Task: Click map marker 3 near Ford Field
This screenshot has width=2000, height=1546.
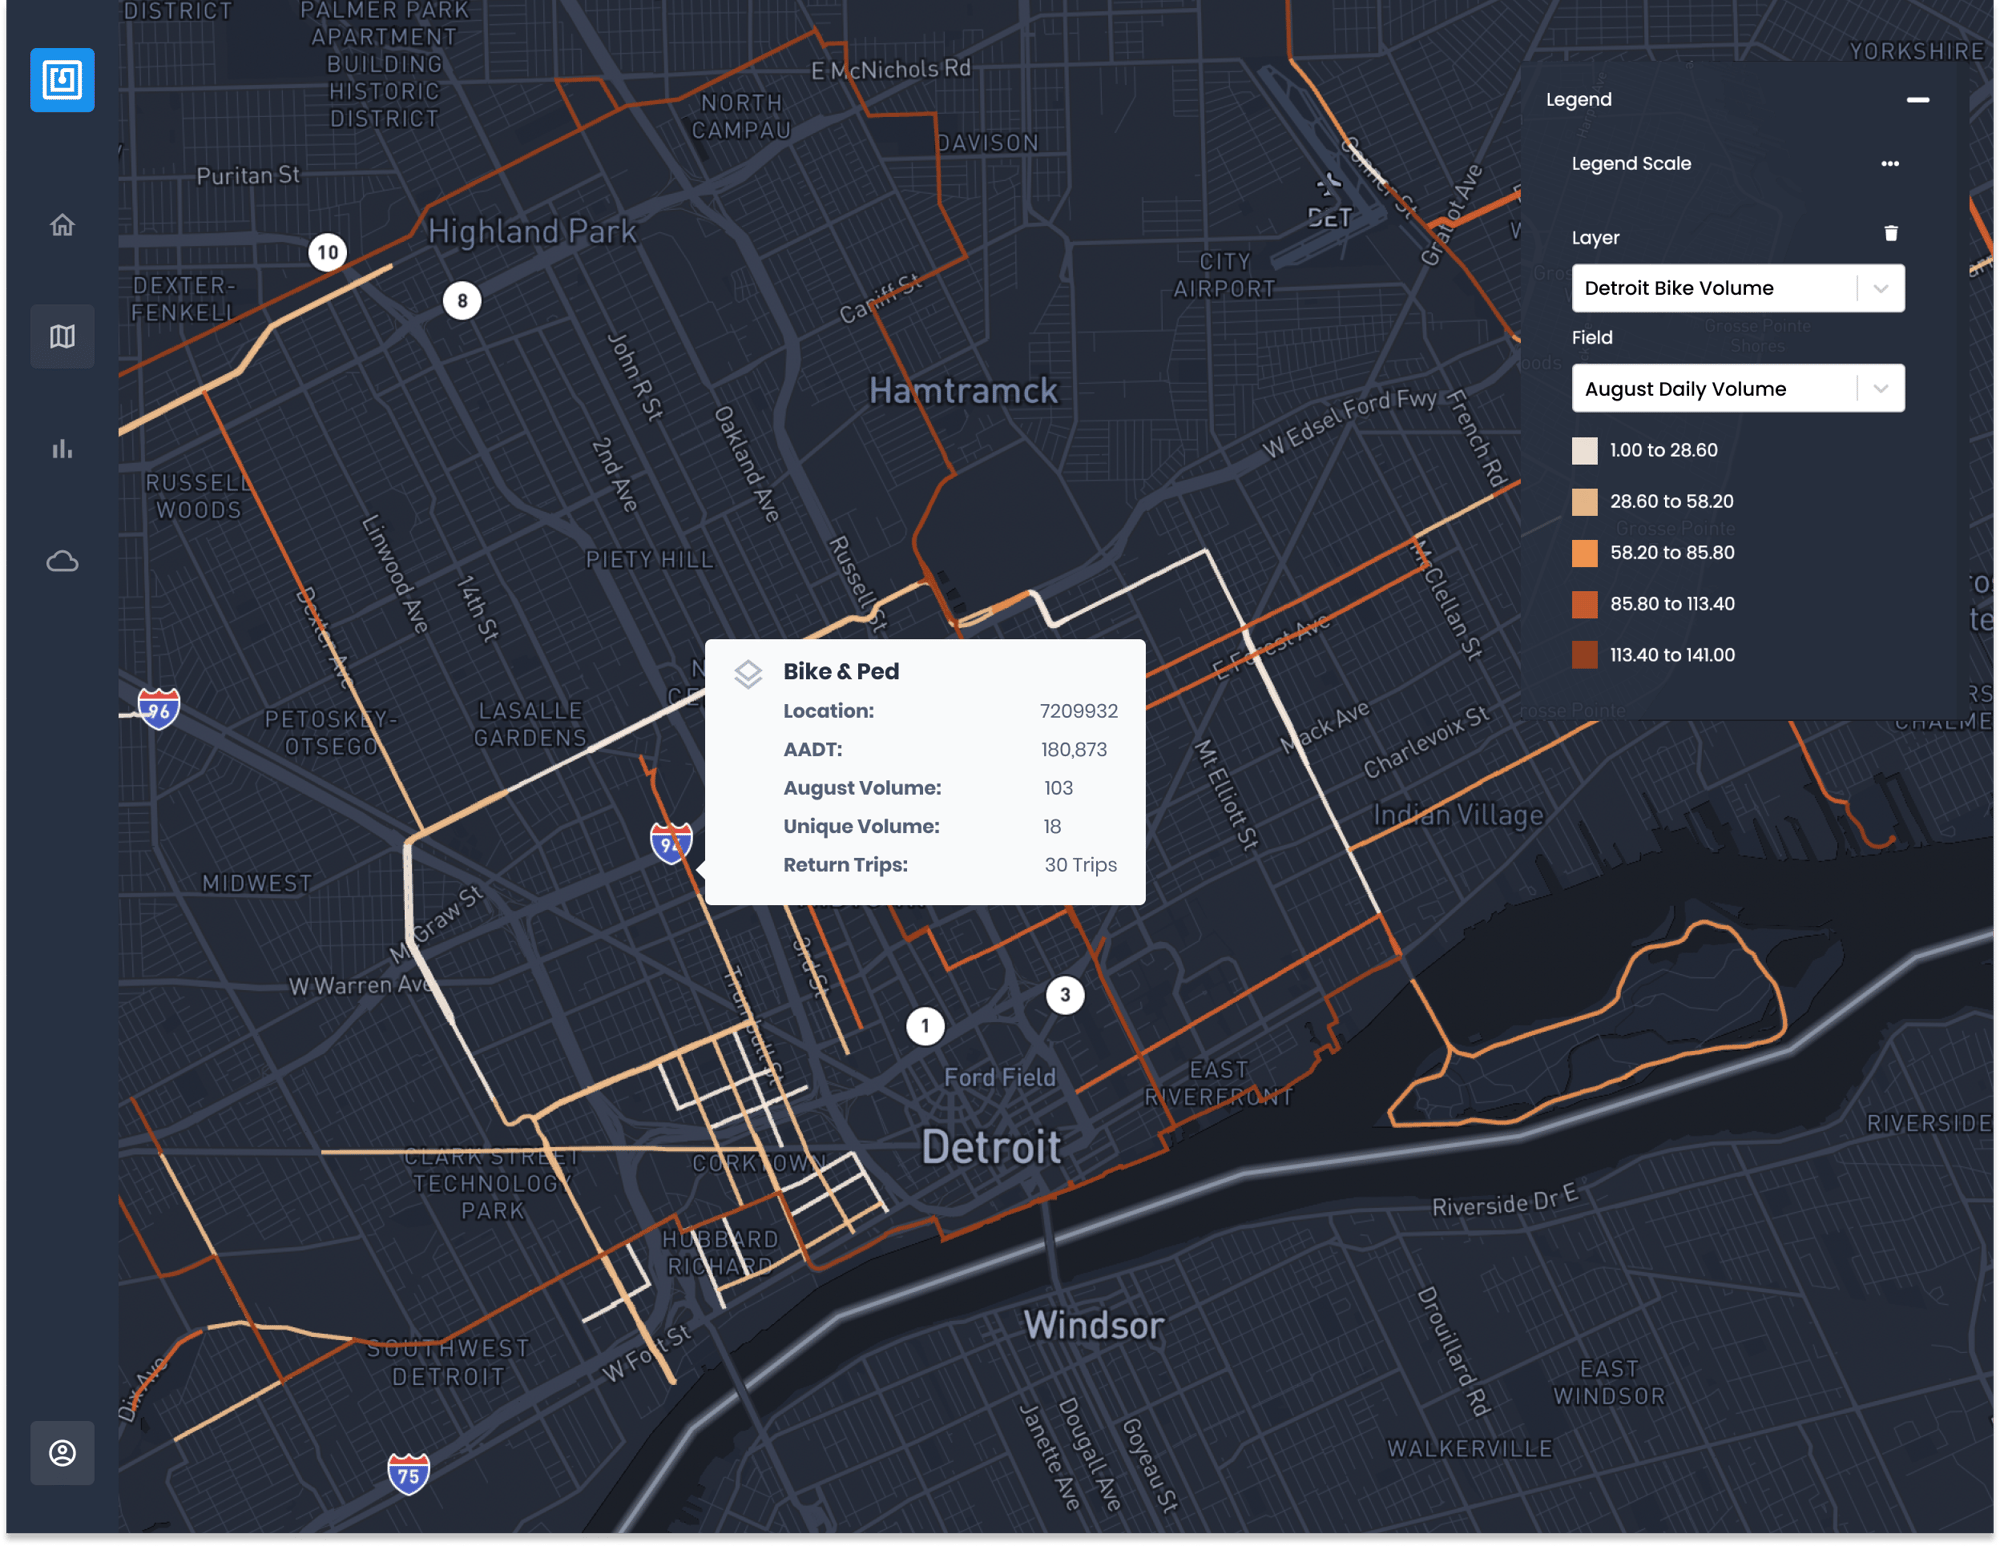Action: click(1065, 995)
